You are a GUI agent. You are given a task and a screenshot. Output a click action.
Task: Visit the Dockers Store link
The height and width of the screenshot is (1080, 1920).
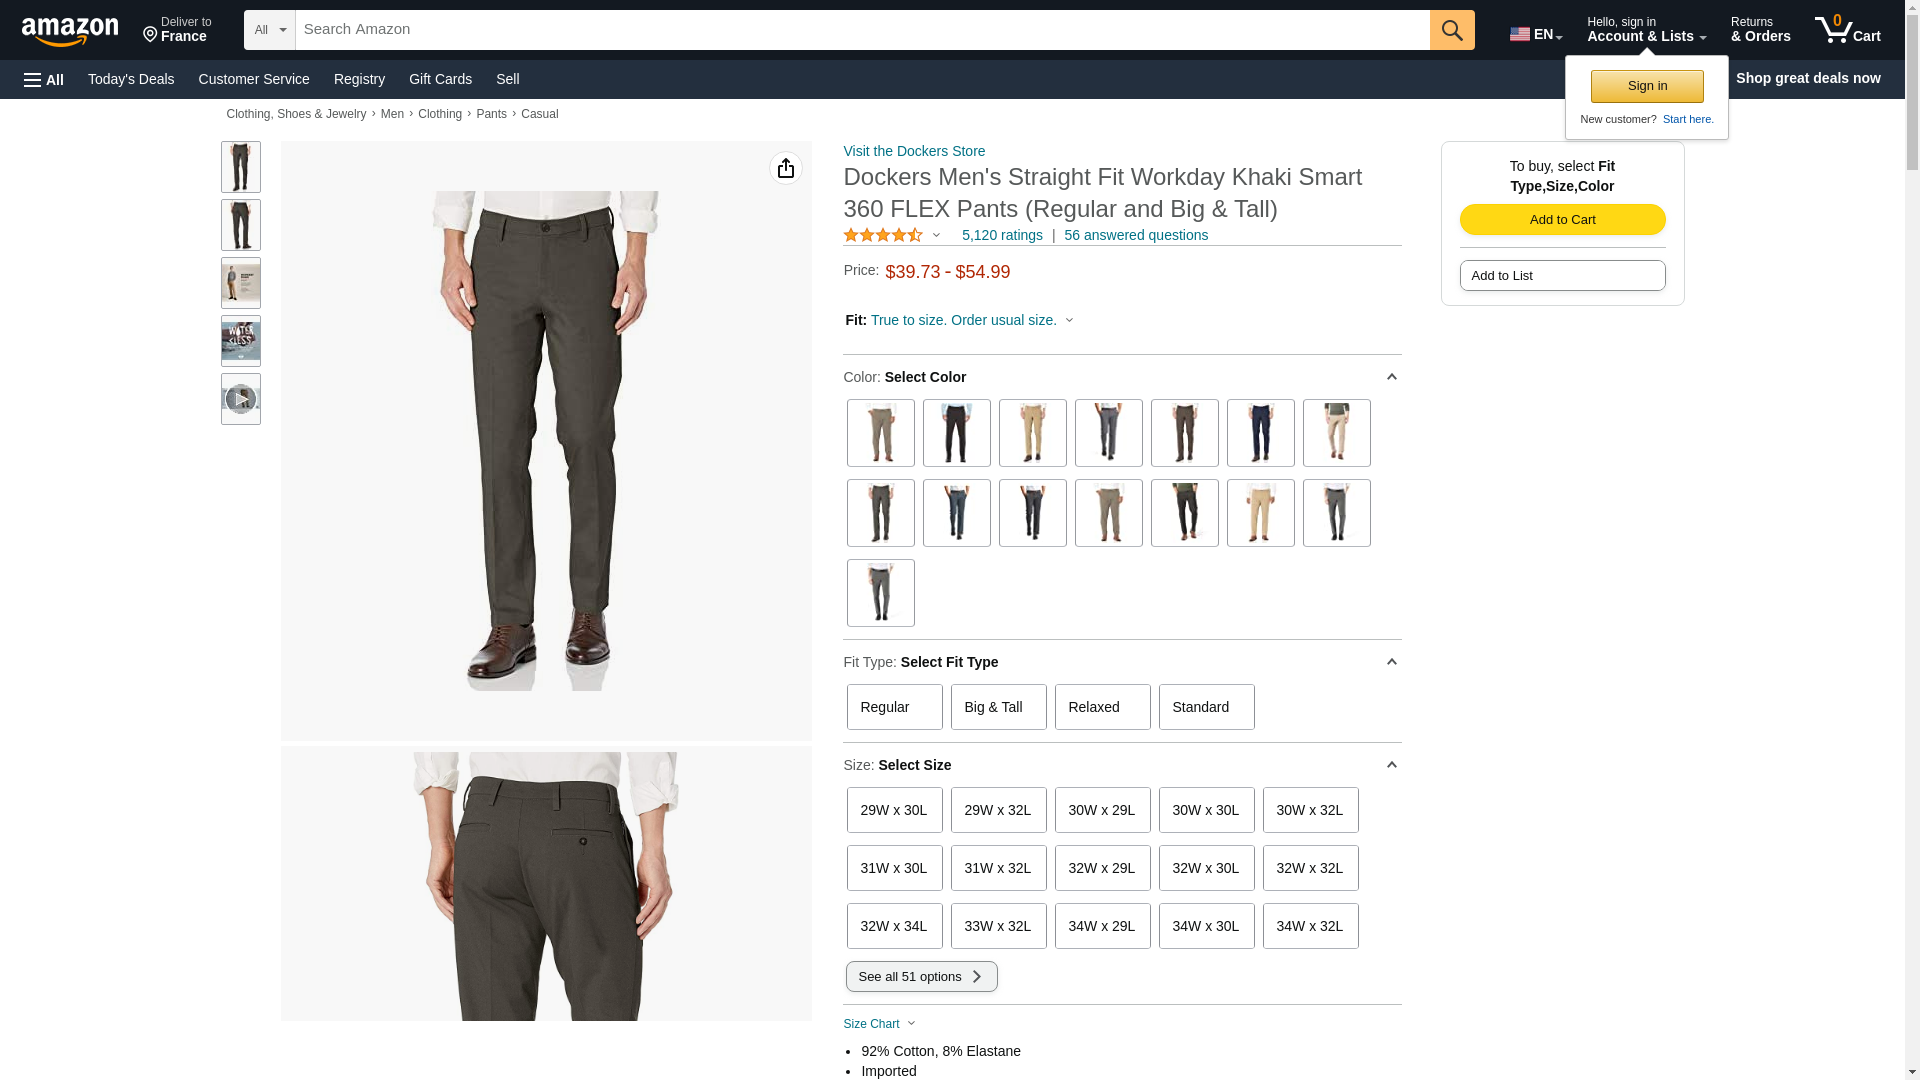[914, 151]
